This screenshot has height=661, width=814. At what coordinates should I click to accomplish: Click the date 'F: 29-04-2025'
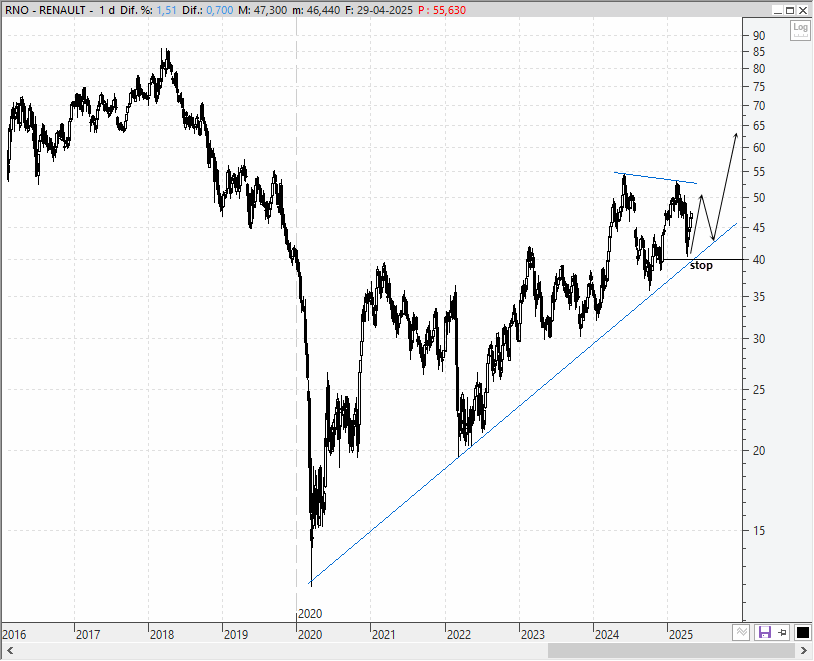point(378,10)
